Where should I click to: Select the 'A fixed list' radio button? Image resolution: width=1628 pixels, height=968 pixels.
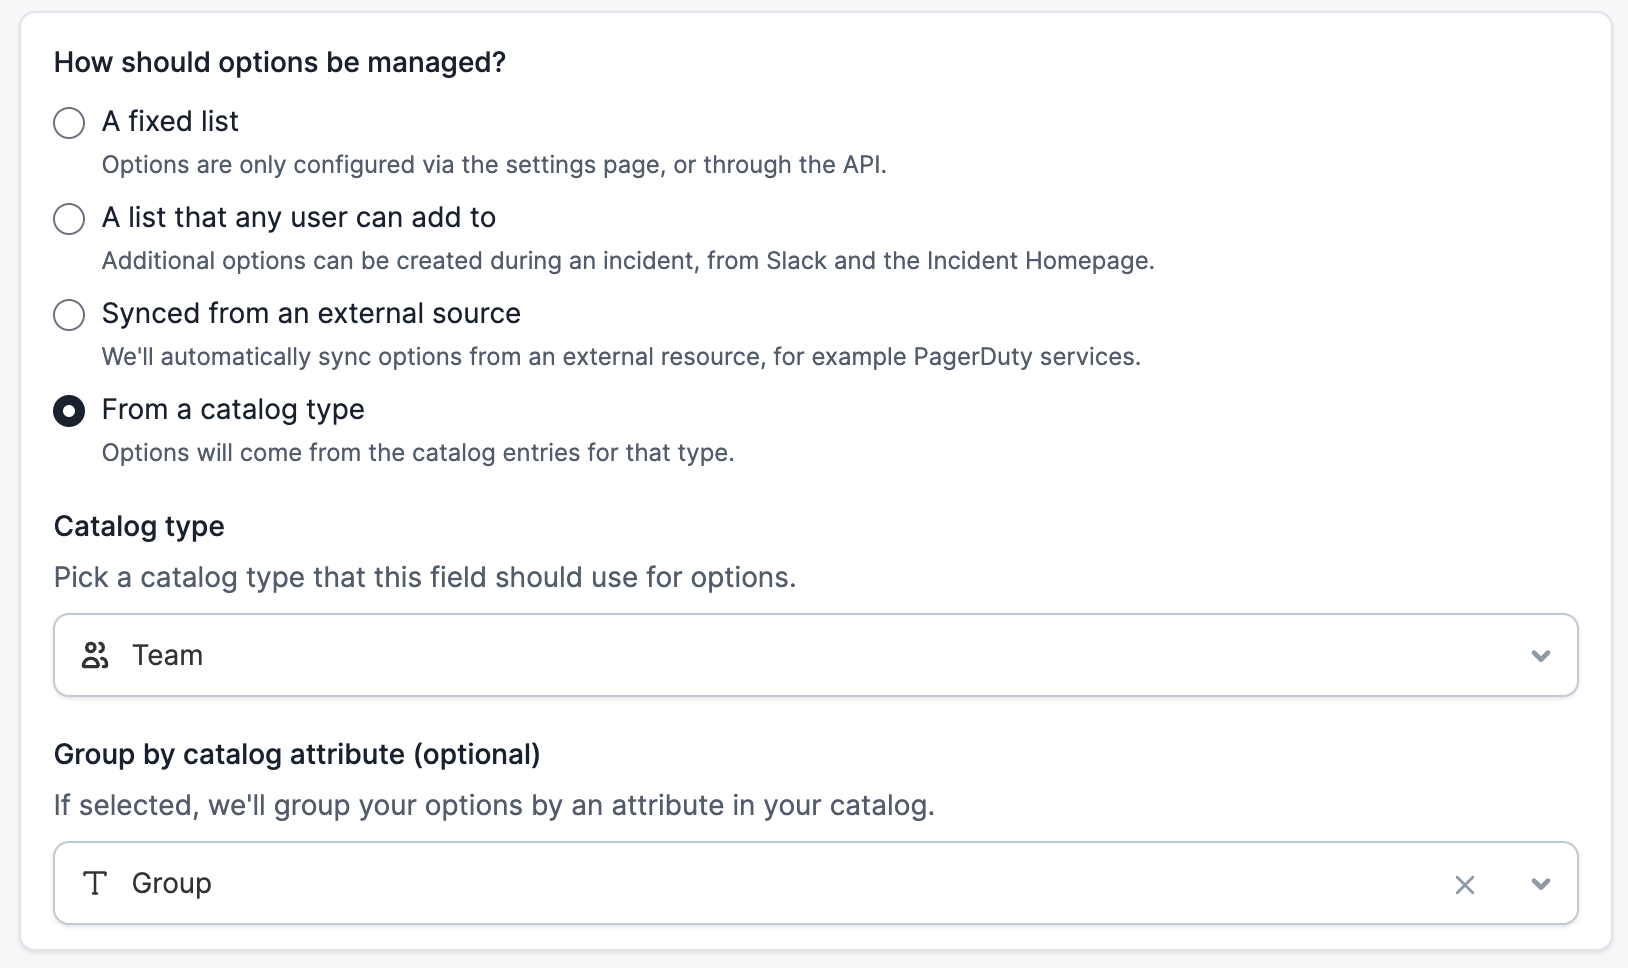69,123
